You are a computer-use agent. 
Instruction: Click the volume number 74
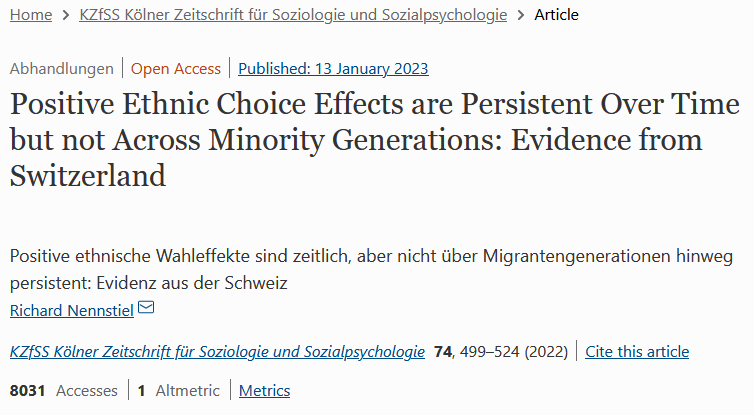tap(443, 352)
